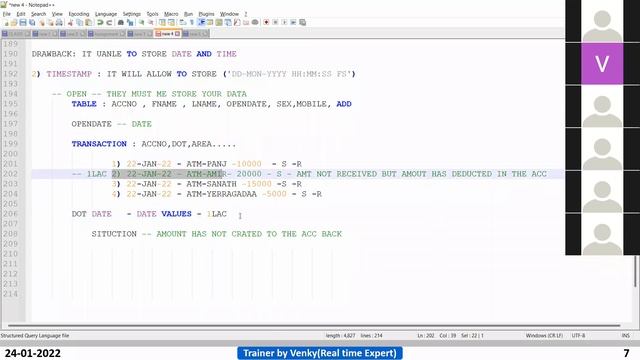This screenshot has width=640, height=360.
Task: Click the Zoom Out toolbar icon
Action: coord(151,22)
